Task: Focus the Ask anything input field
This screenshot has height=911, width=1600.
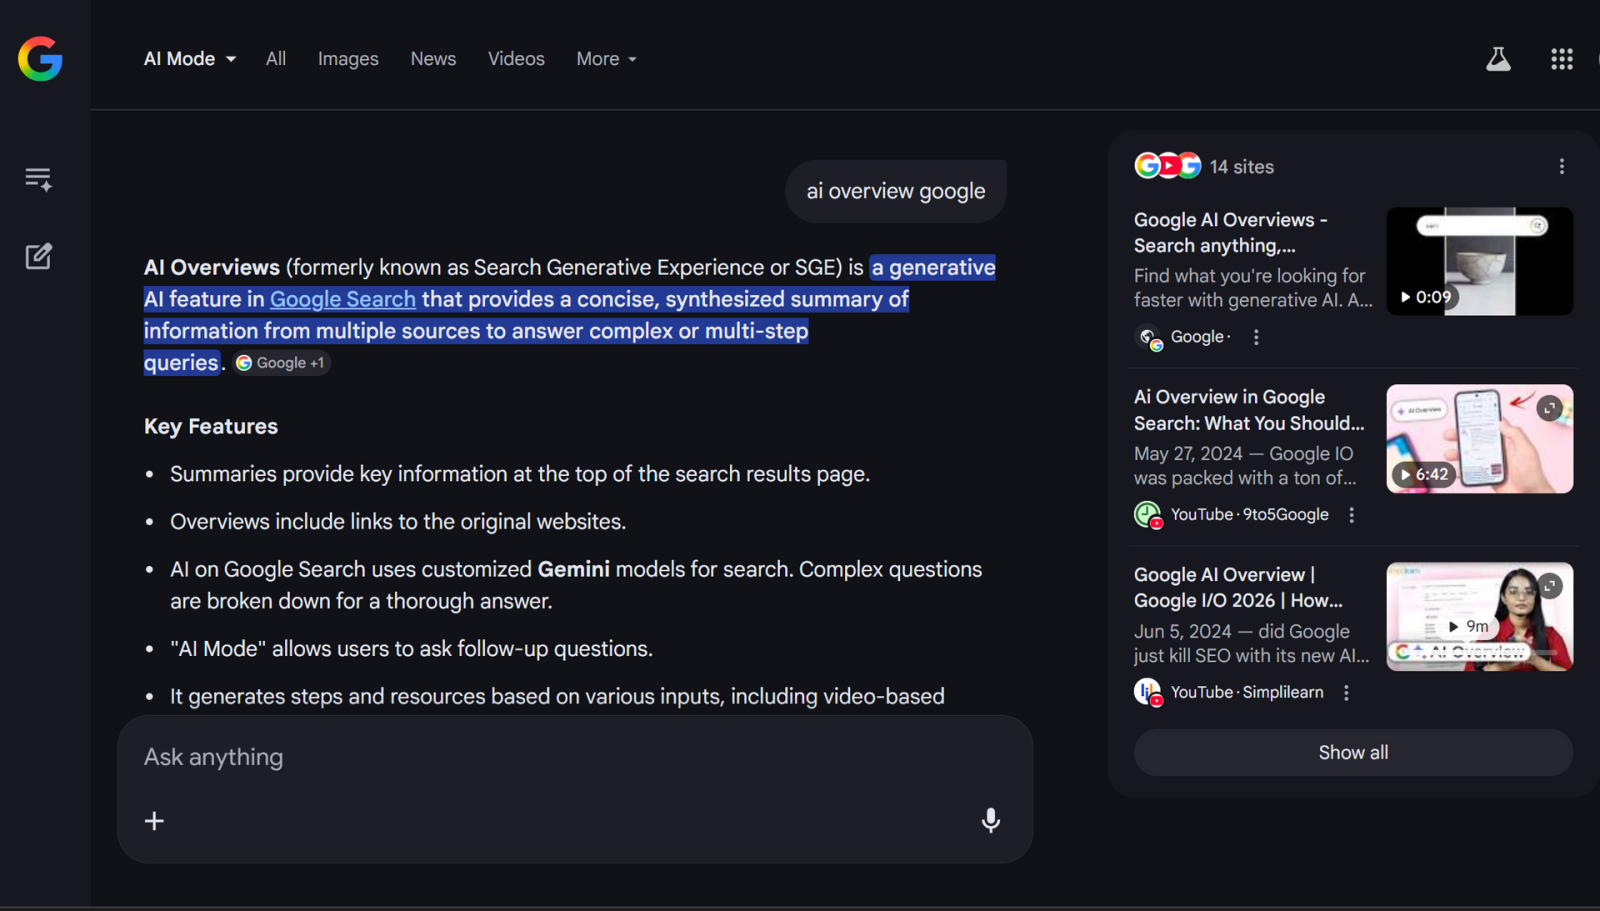Action: (x=560, y=757)
